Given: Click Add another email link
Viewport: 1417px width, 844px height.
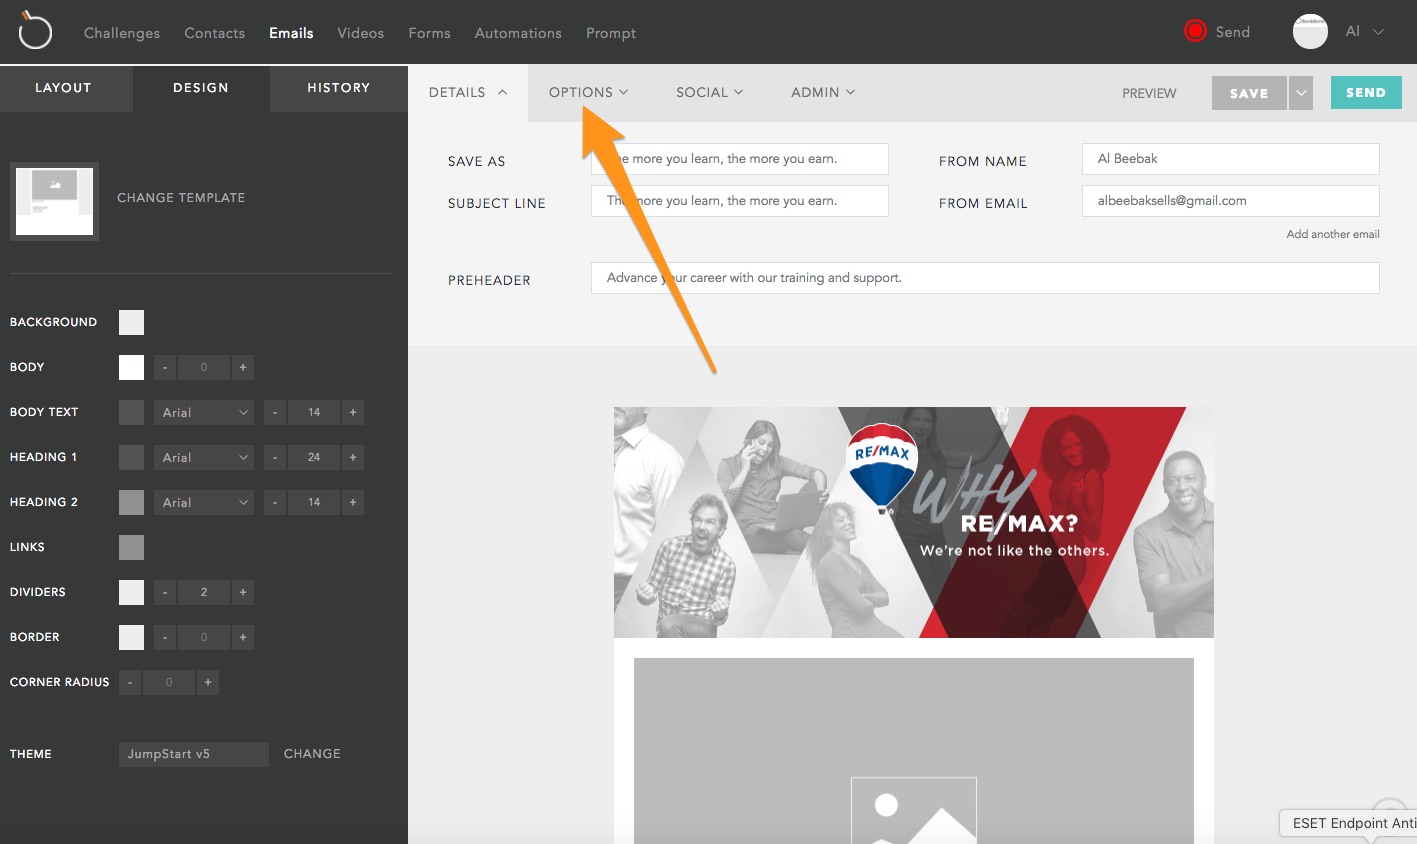Looking at the screenshot, I should pyautogui.click(x=1333, y=234).
